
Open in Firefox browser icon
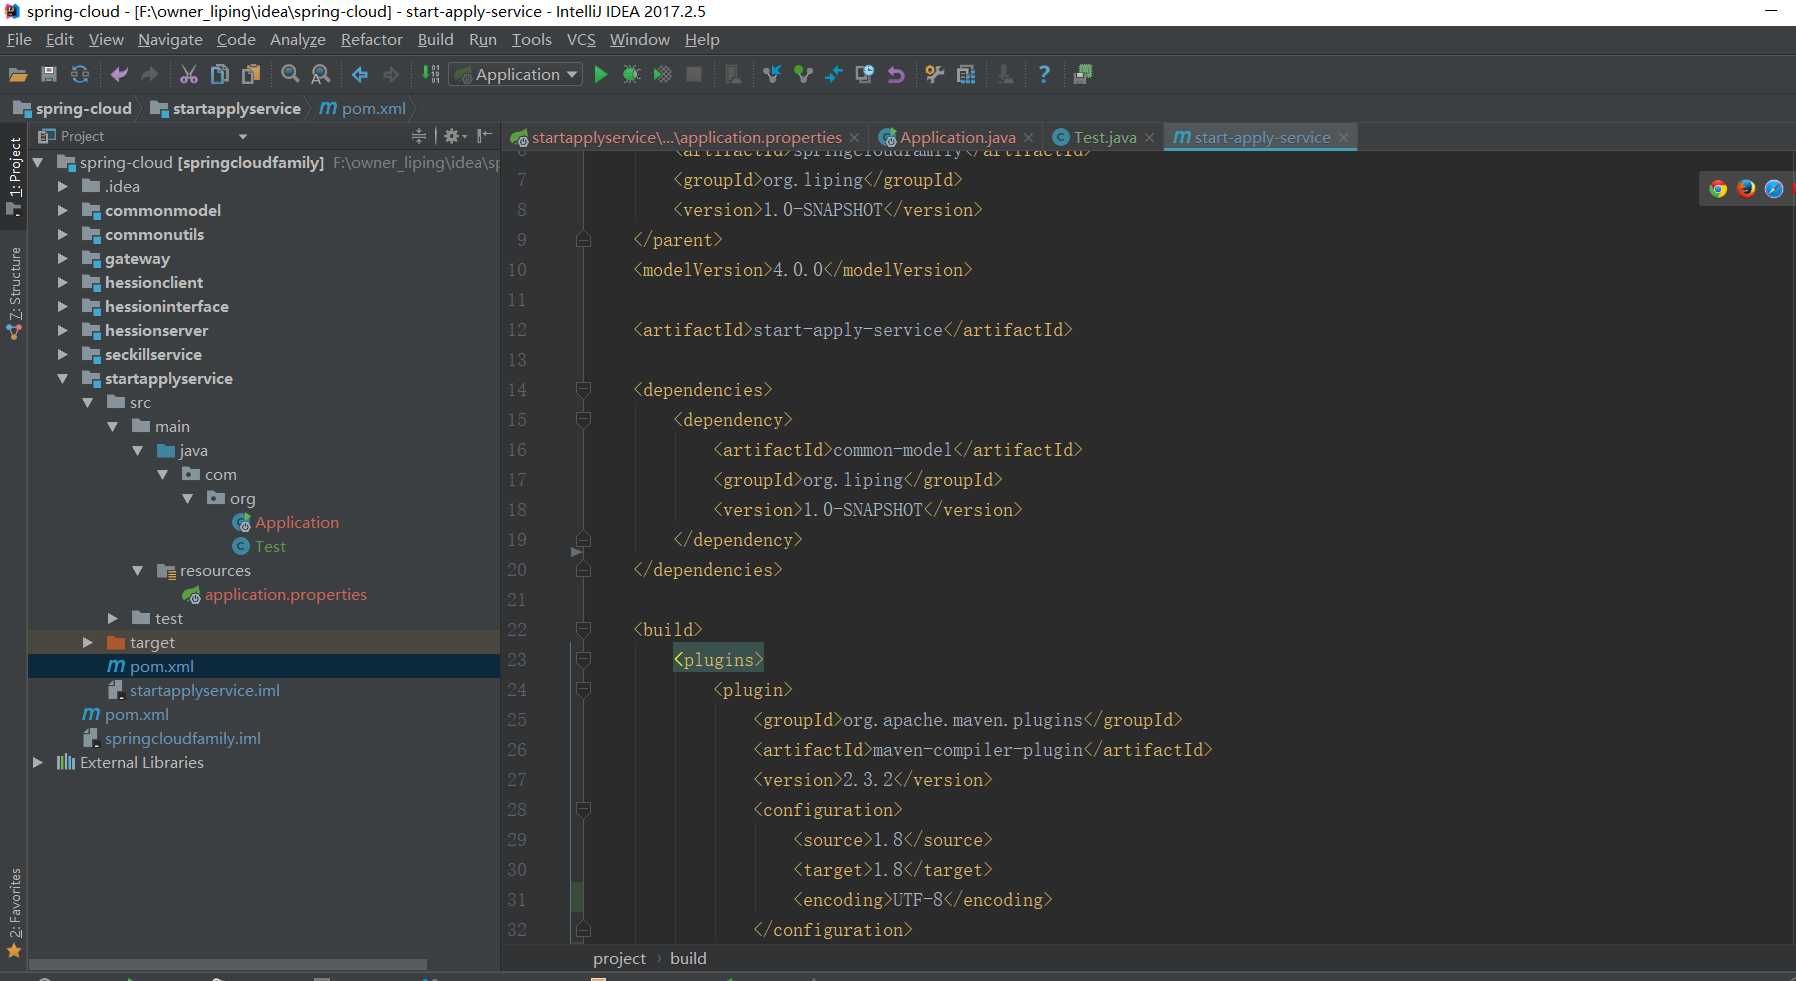[1746, 189]
